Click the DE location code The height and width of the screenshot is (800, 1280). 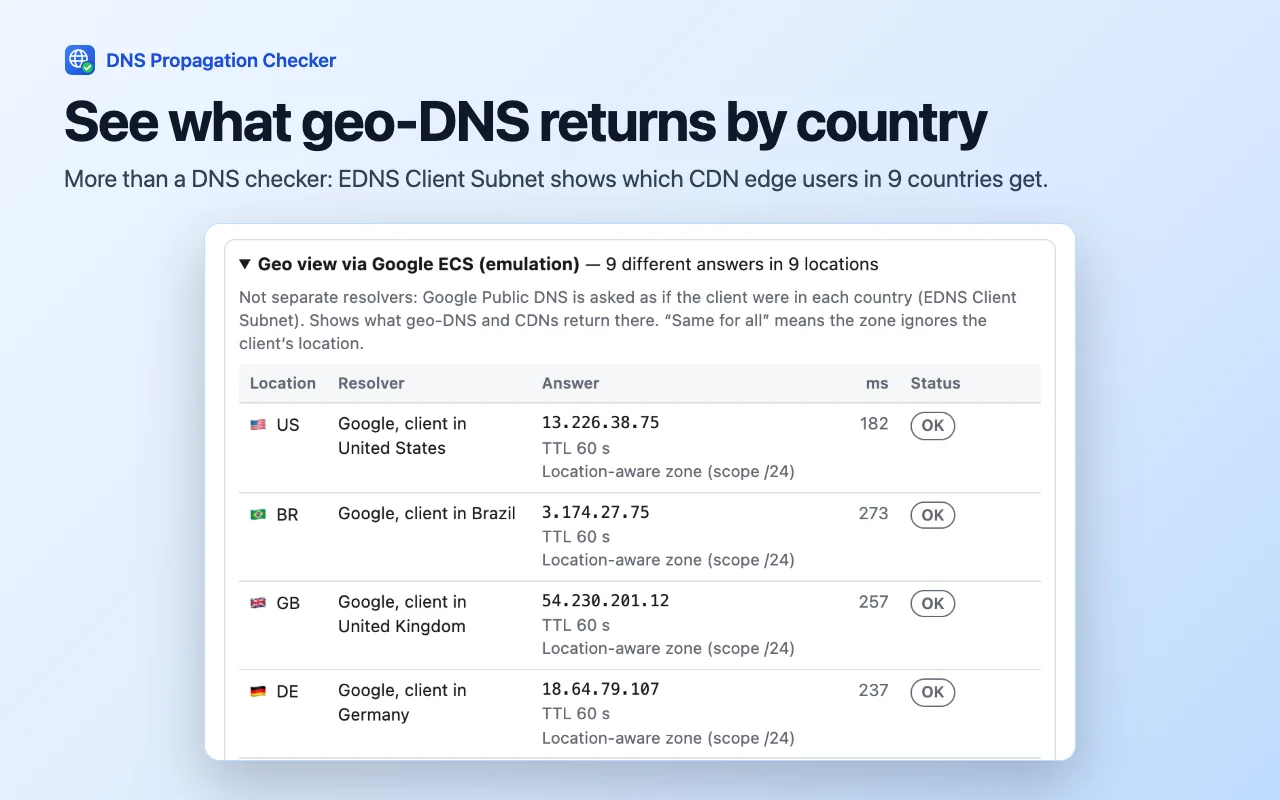(287, 691)
